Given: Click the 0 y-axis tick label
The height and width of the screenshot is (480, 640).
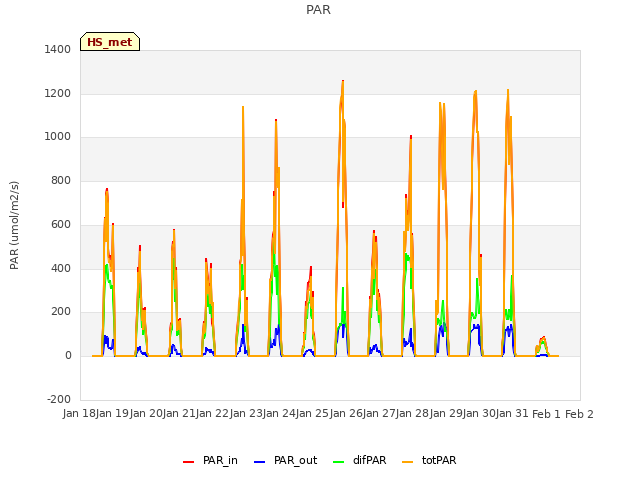Looking at the screenshot, I should (x=68, y=356).
